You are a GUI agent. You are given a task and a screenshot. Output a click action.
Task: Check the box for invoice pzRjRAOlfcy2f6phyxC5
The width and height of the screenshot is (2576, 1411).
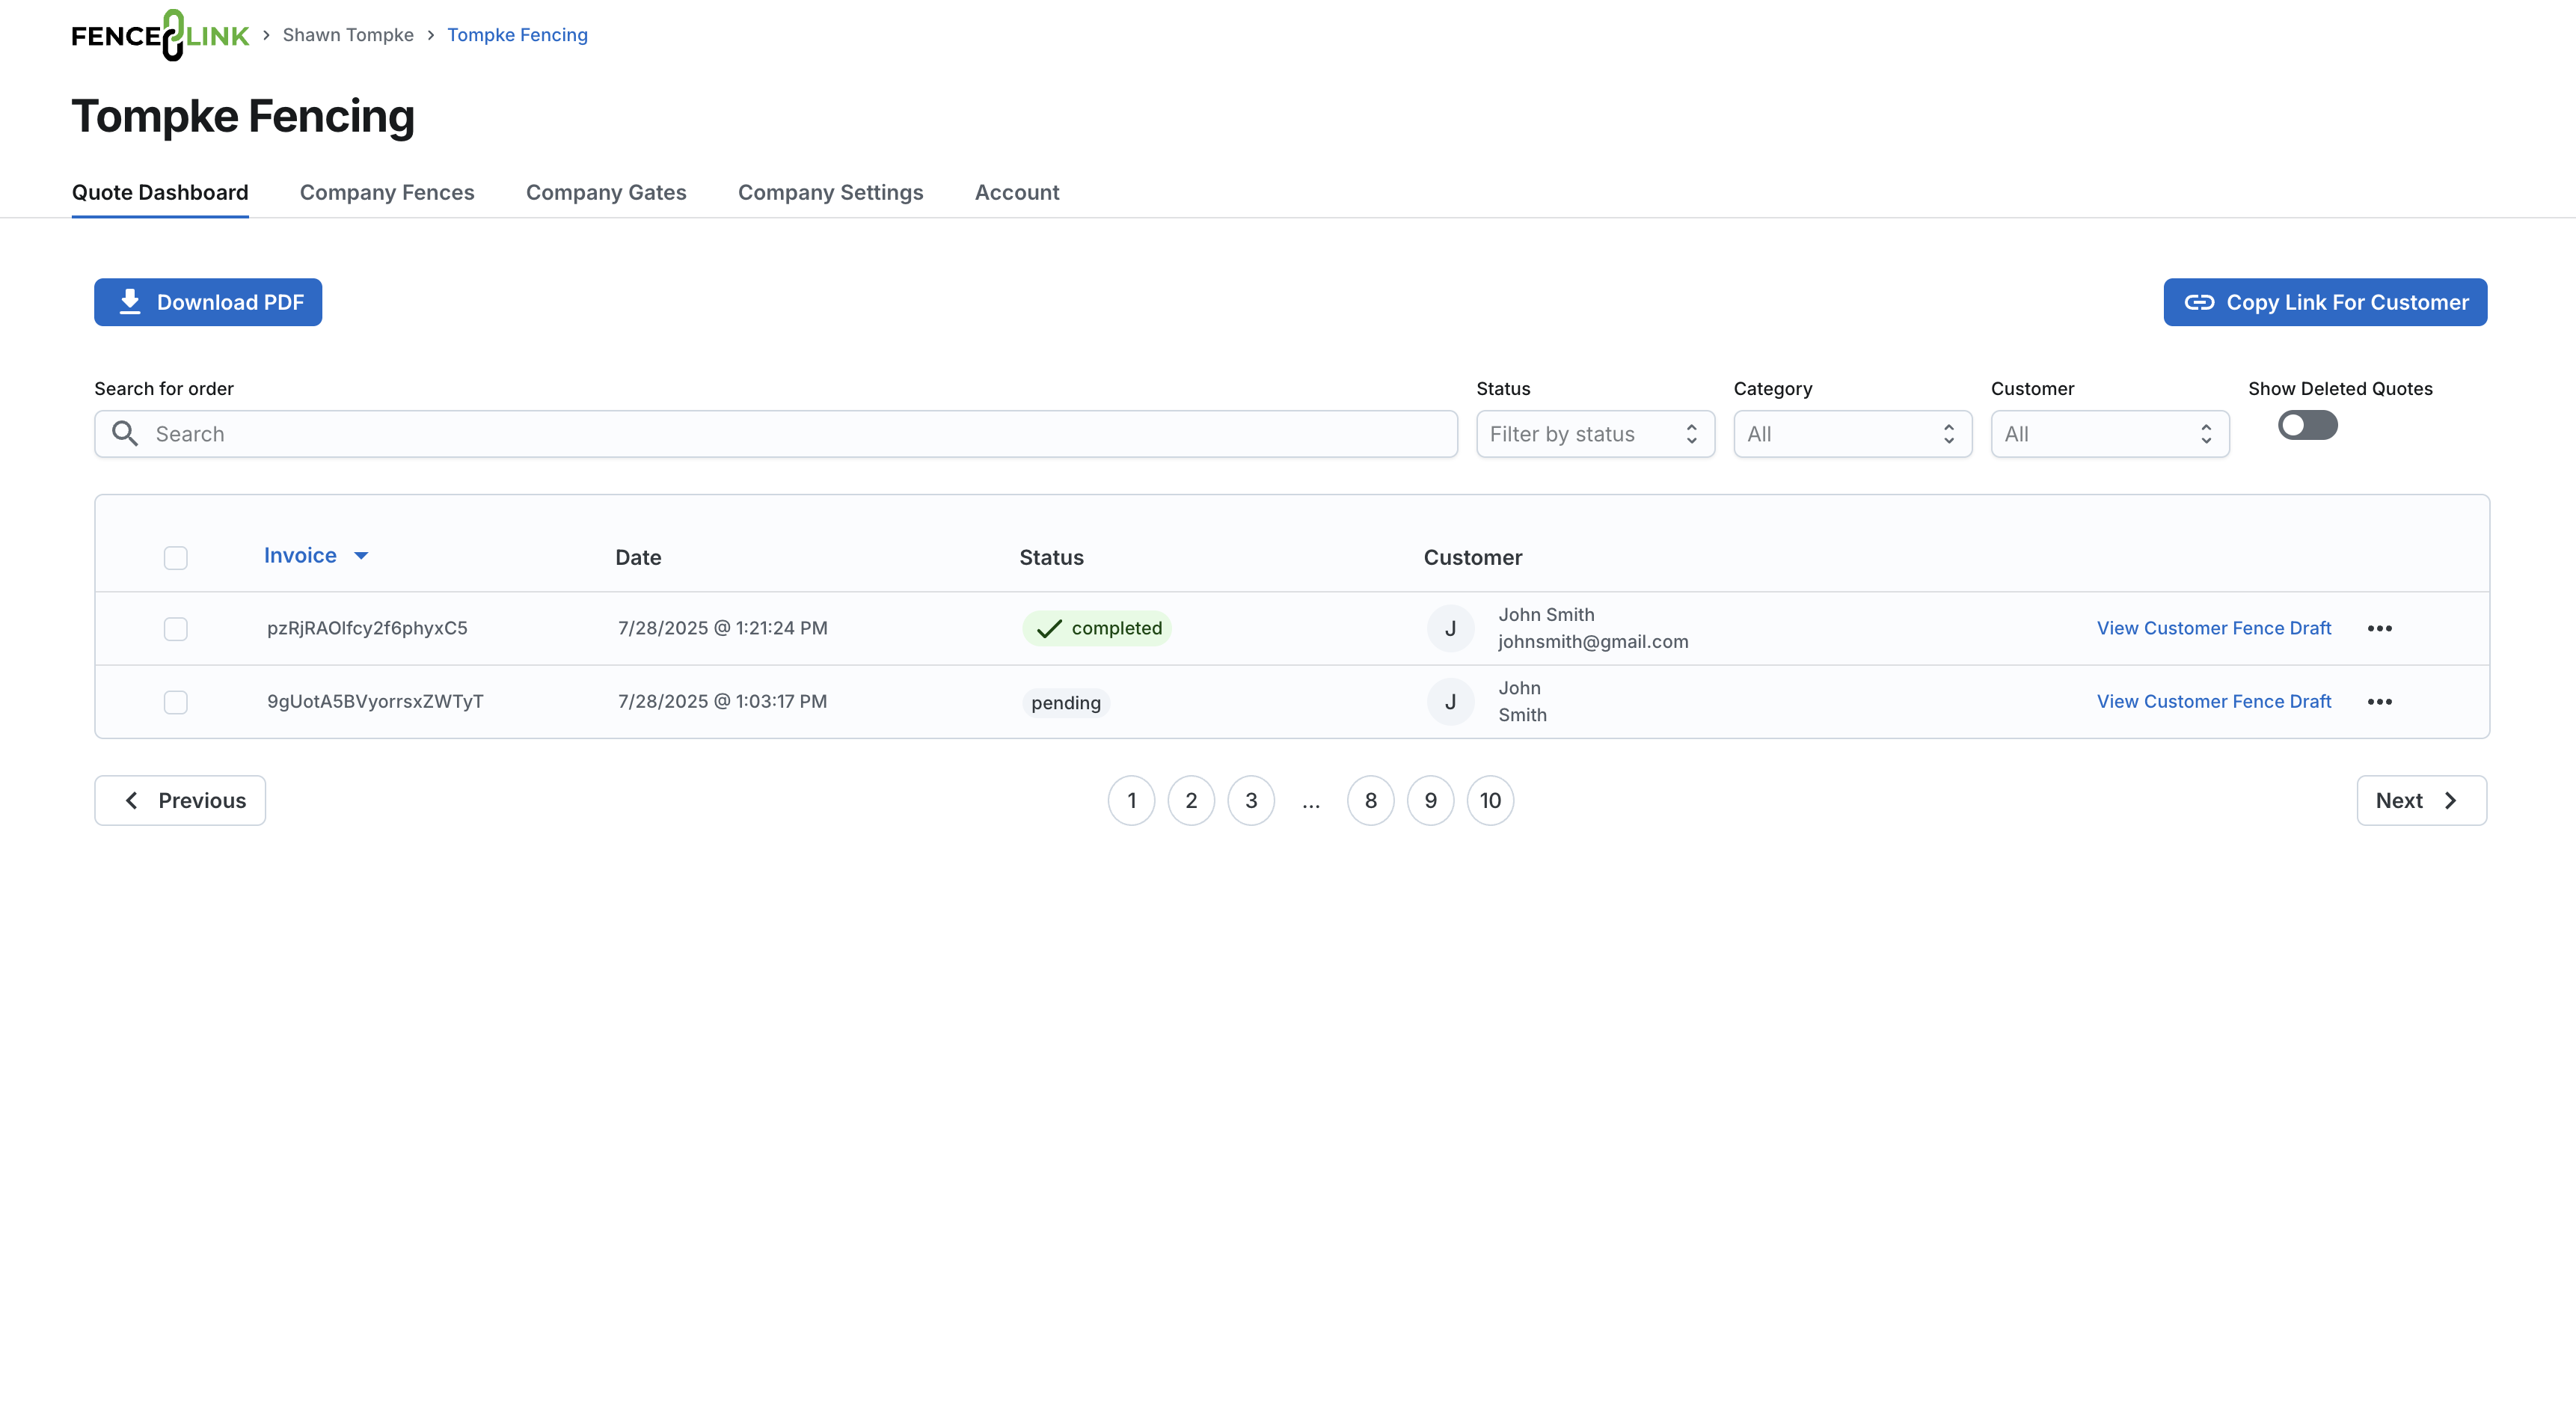pos(176,629)
